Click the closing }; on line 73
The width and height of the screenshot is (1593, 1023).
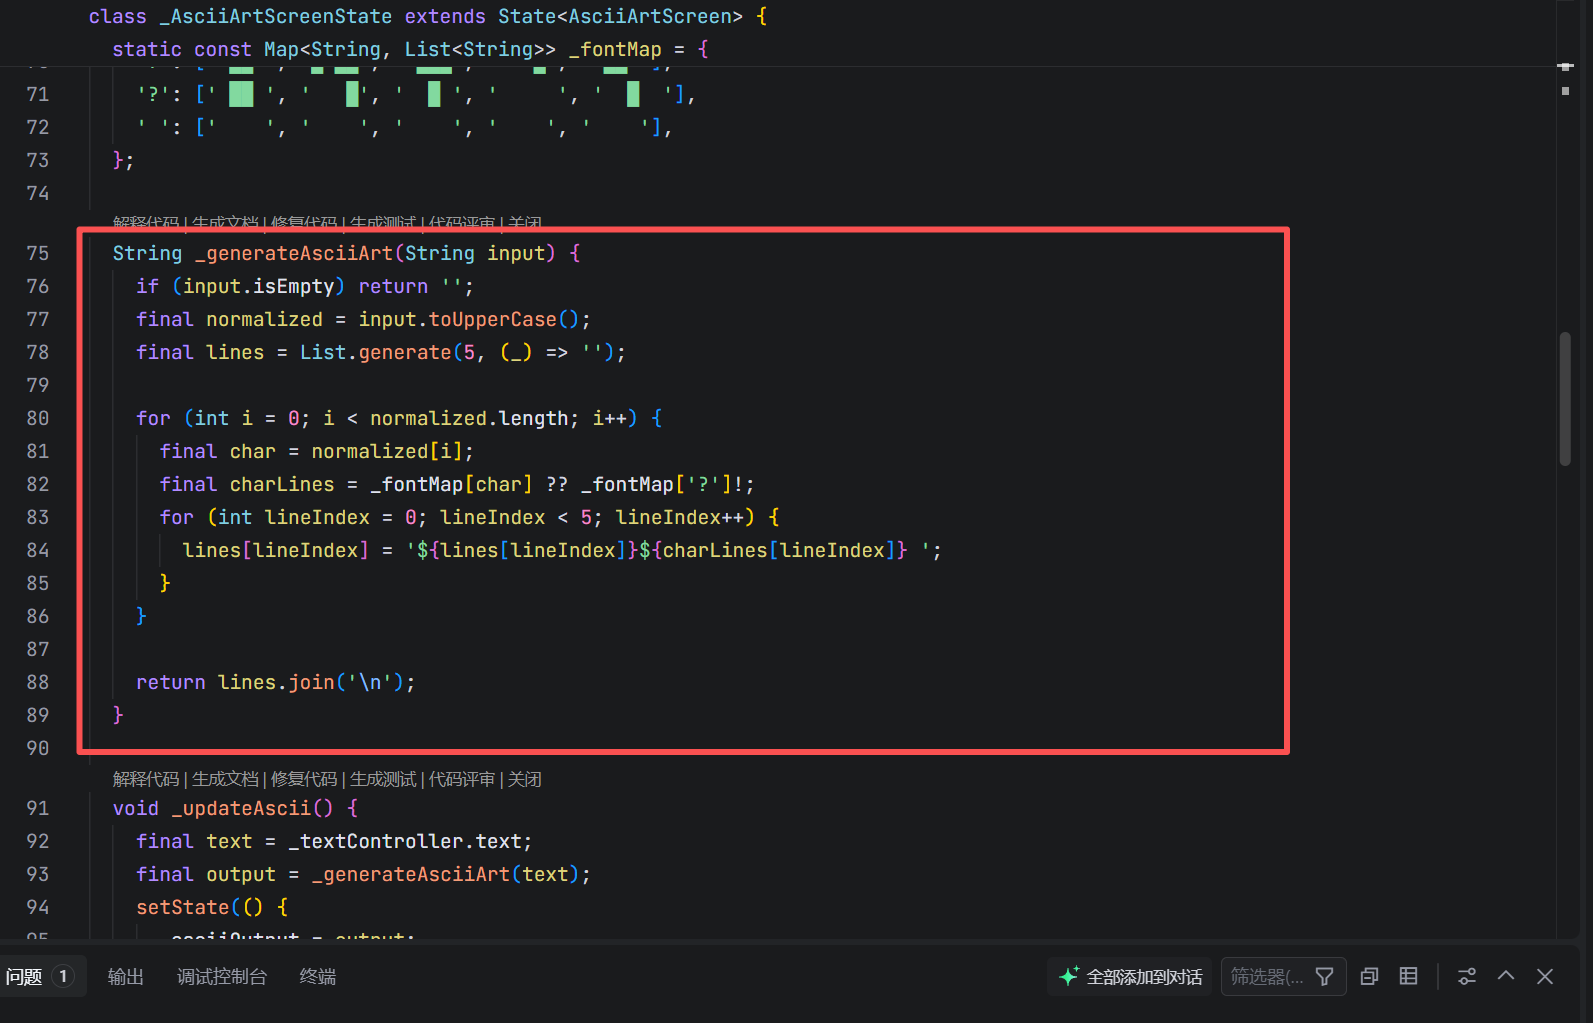(x=123, y=160)
